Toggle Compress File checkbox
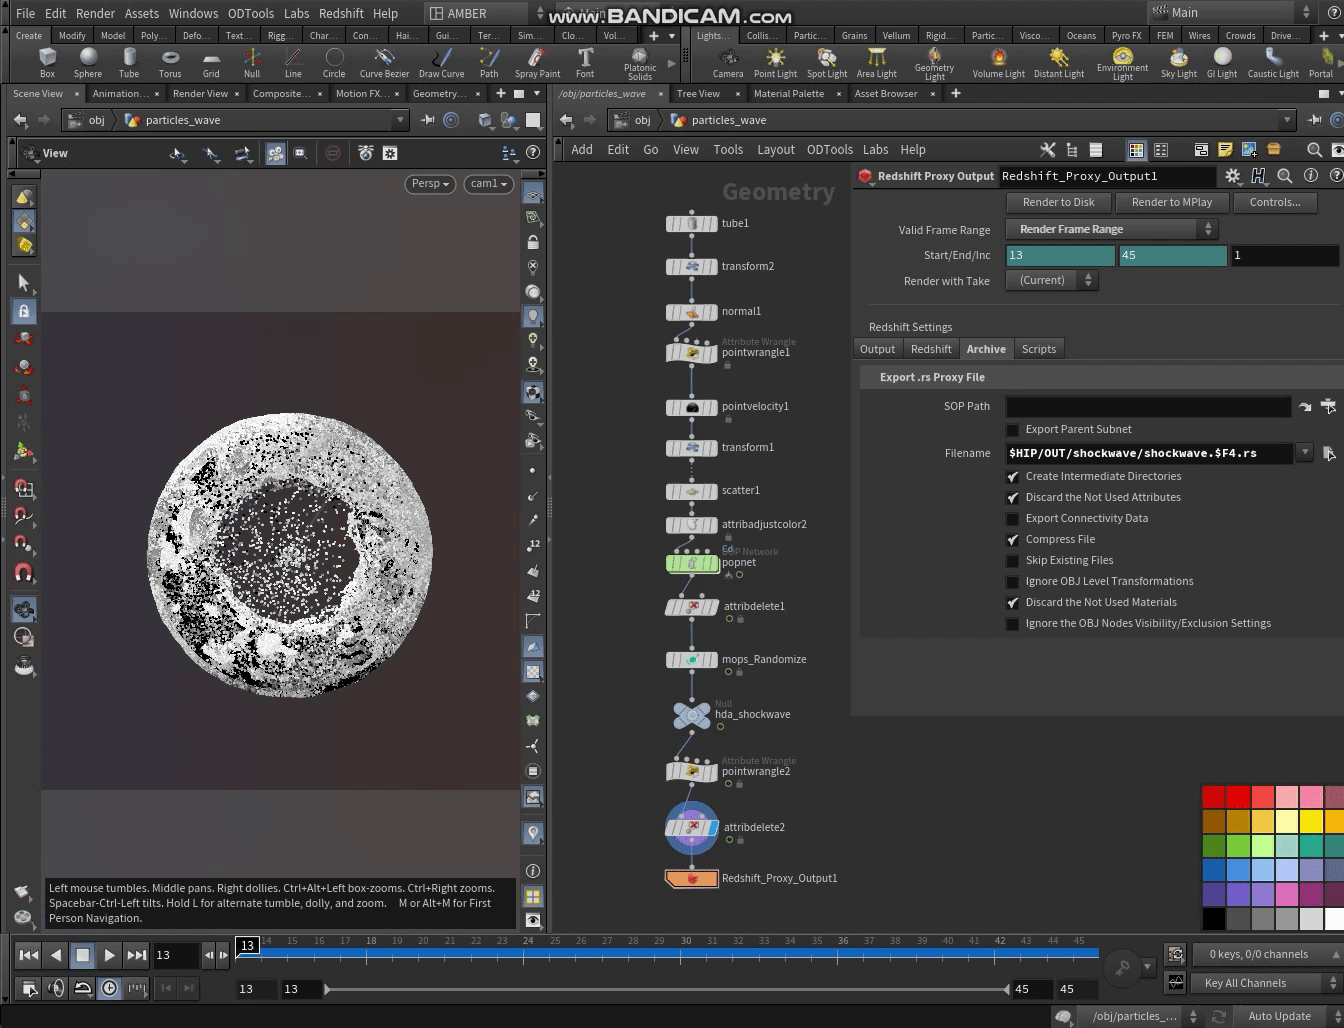 point(1013,540)
